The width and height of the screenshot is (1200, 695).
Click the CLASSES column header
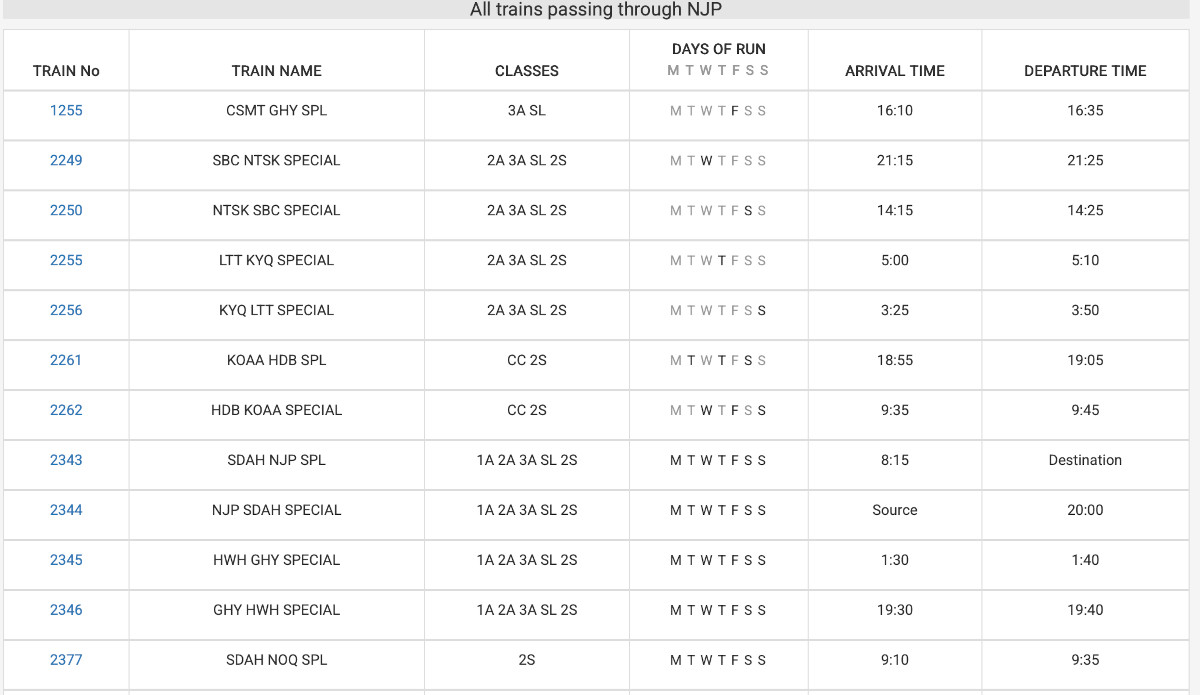tap(527, 71)
